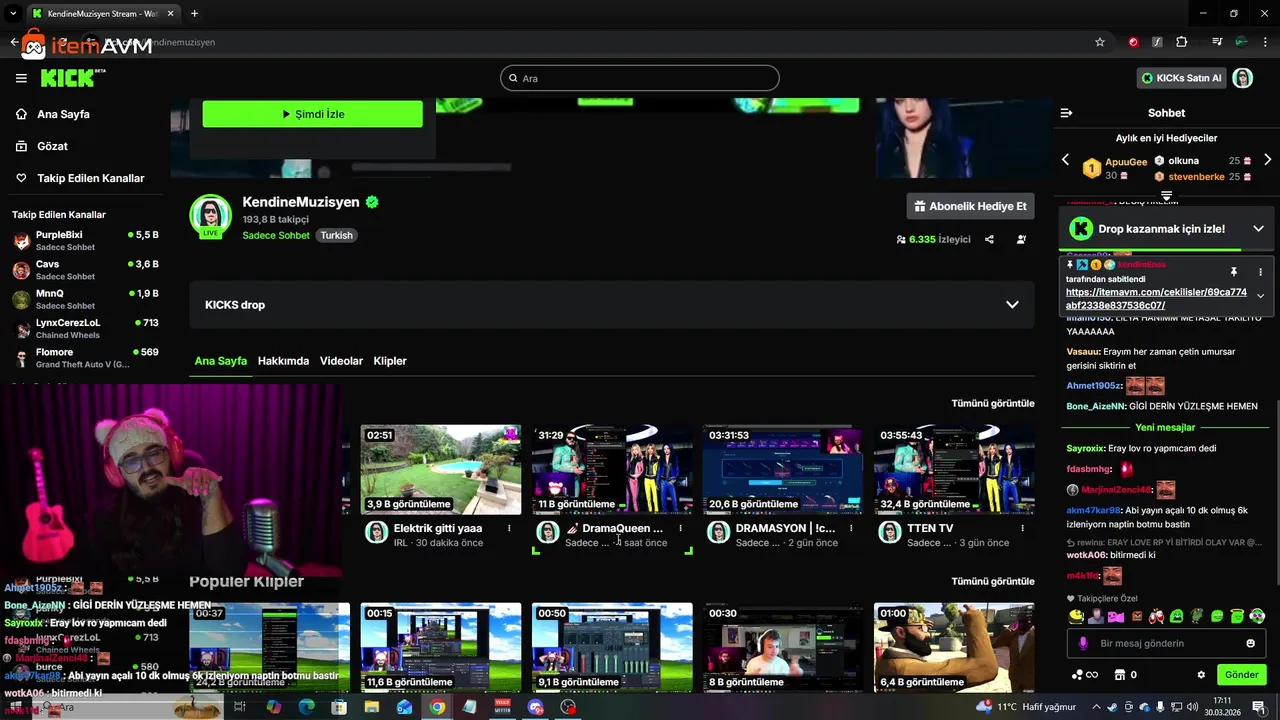Image resolution: width=1280 pixels, height=720 pixels.
Task: Open options for Elektrik gitti yaaa video
Action: (509, 528)
